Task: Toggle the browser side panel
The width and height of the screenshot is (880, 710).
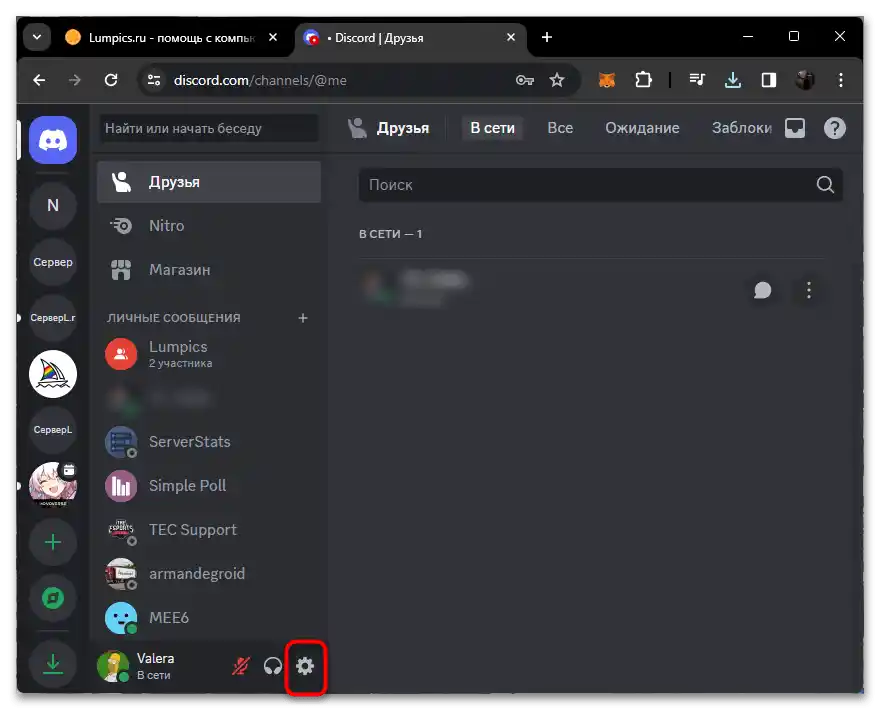Action: coord(769,80)
